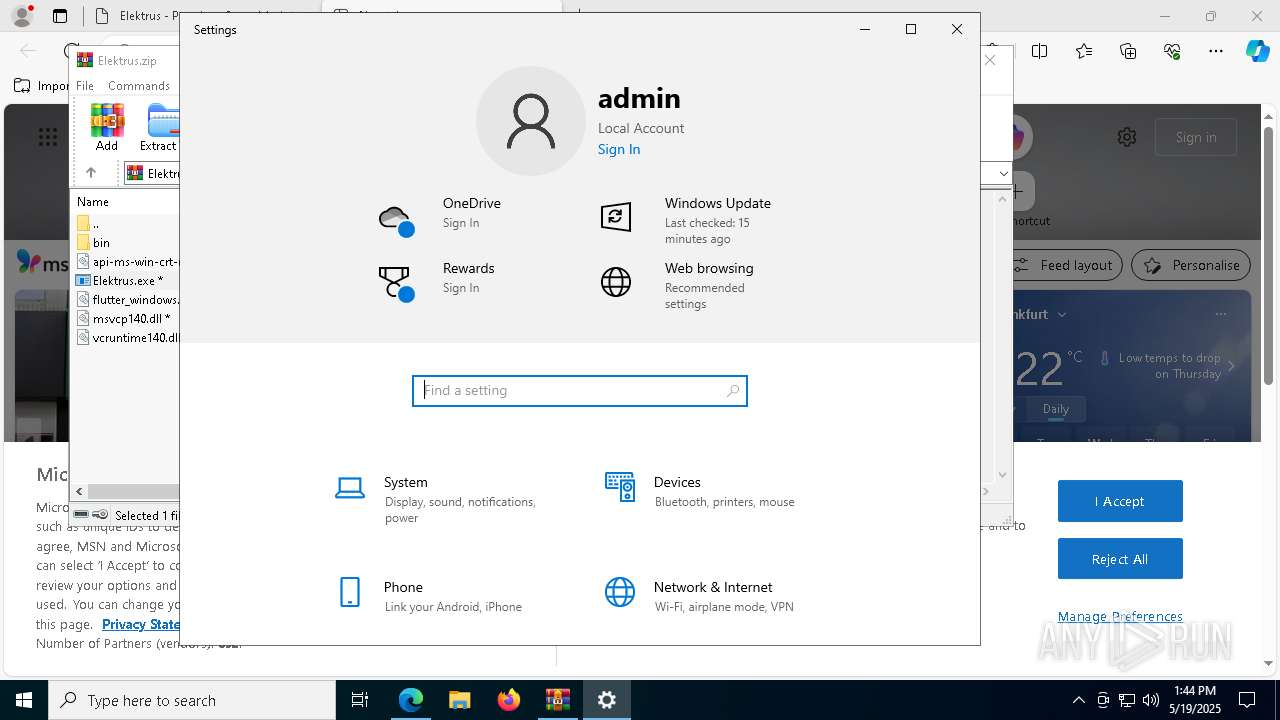Screen dimensions: 1280x720
Task: Expand the WinRAR address bar dropdown
Action: pyautogui.click(x=1003, y=174)
